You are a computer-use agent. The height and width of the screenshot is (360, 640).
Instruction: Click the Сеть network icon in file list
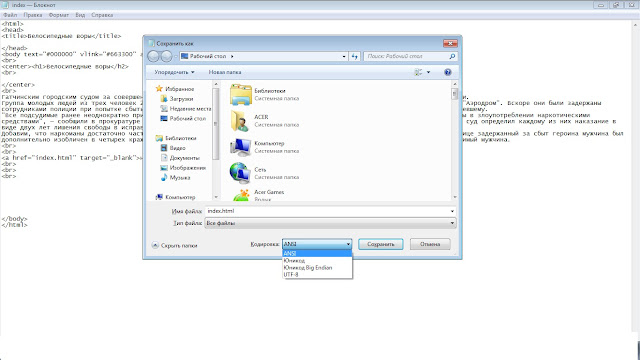click(240, 173)
